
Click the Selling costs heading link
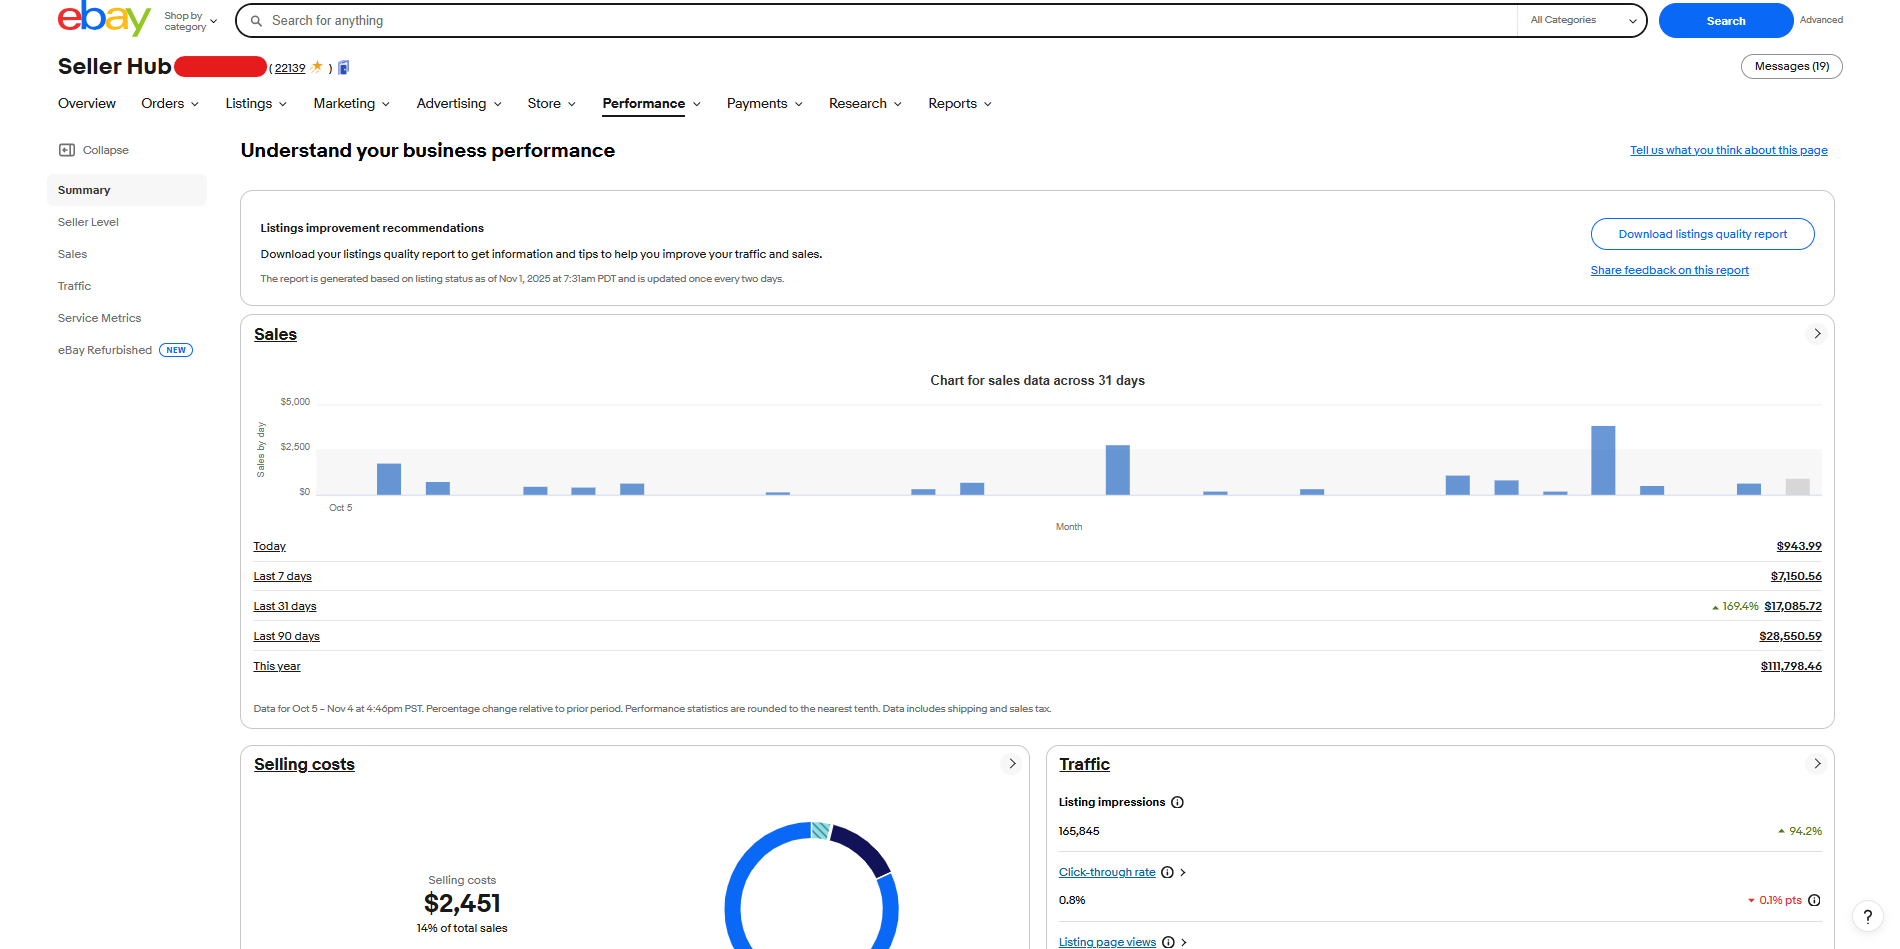coord(304,764)
